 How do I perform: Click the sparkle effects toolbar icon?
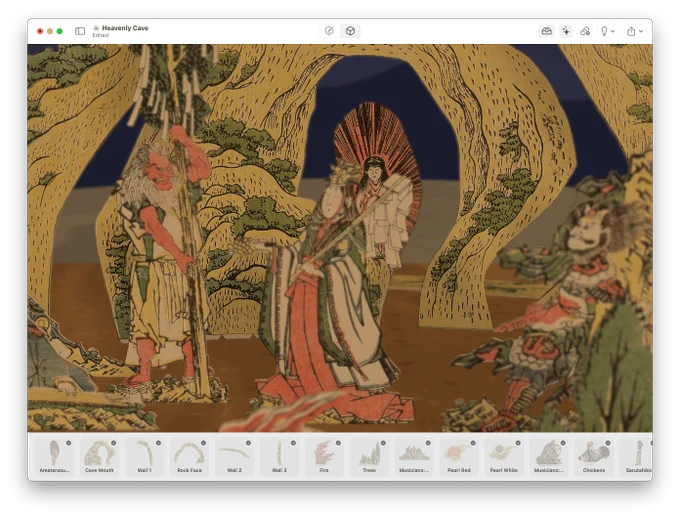566,31
